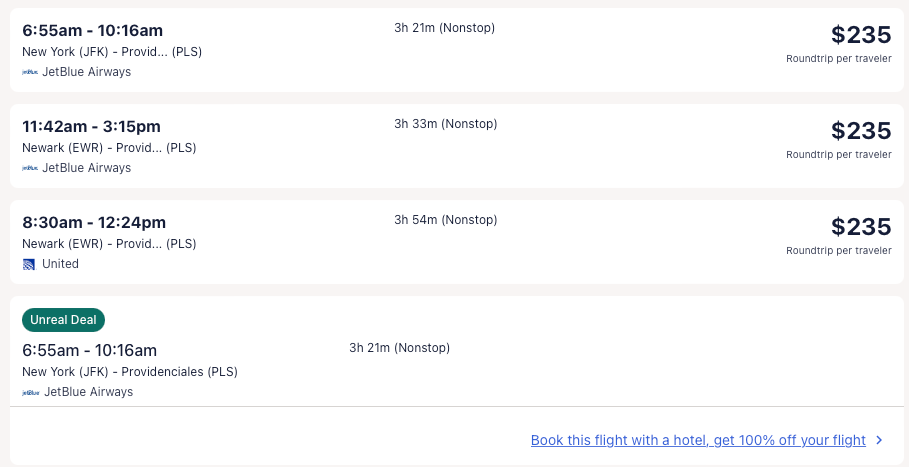This screenshot has height=467, width=909.
Task: Click the JetBlue logo on the $235 JFK flight
Action: [x=30, y=72]
